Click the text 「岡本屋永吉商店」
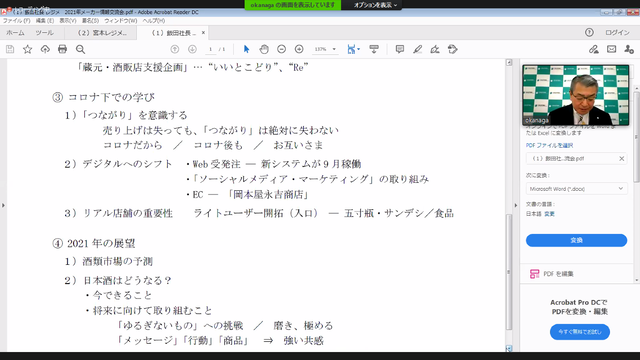The height and width of the screenshot is (360, 640). point(268,195)
